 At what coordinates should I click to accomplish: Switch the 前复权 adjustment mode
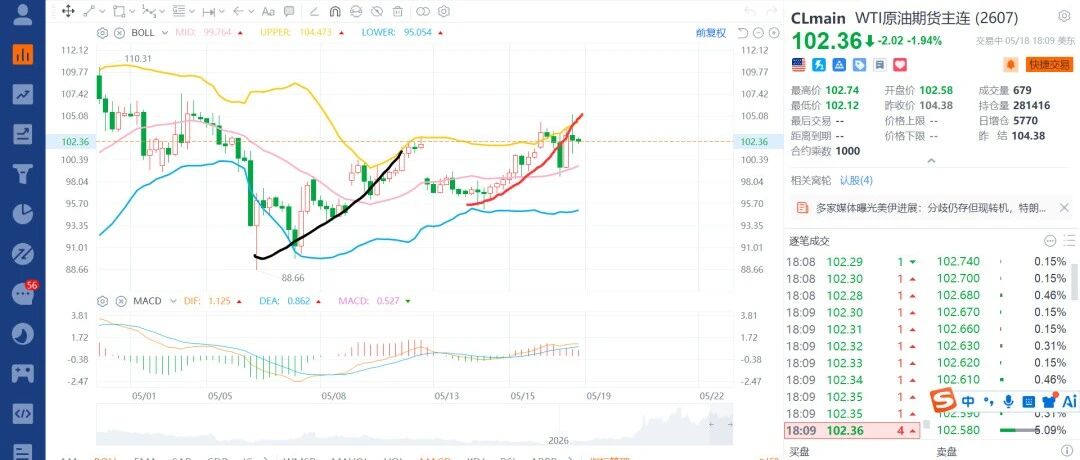point(711,32)
